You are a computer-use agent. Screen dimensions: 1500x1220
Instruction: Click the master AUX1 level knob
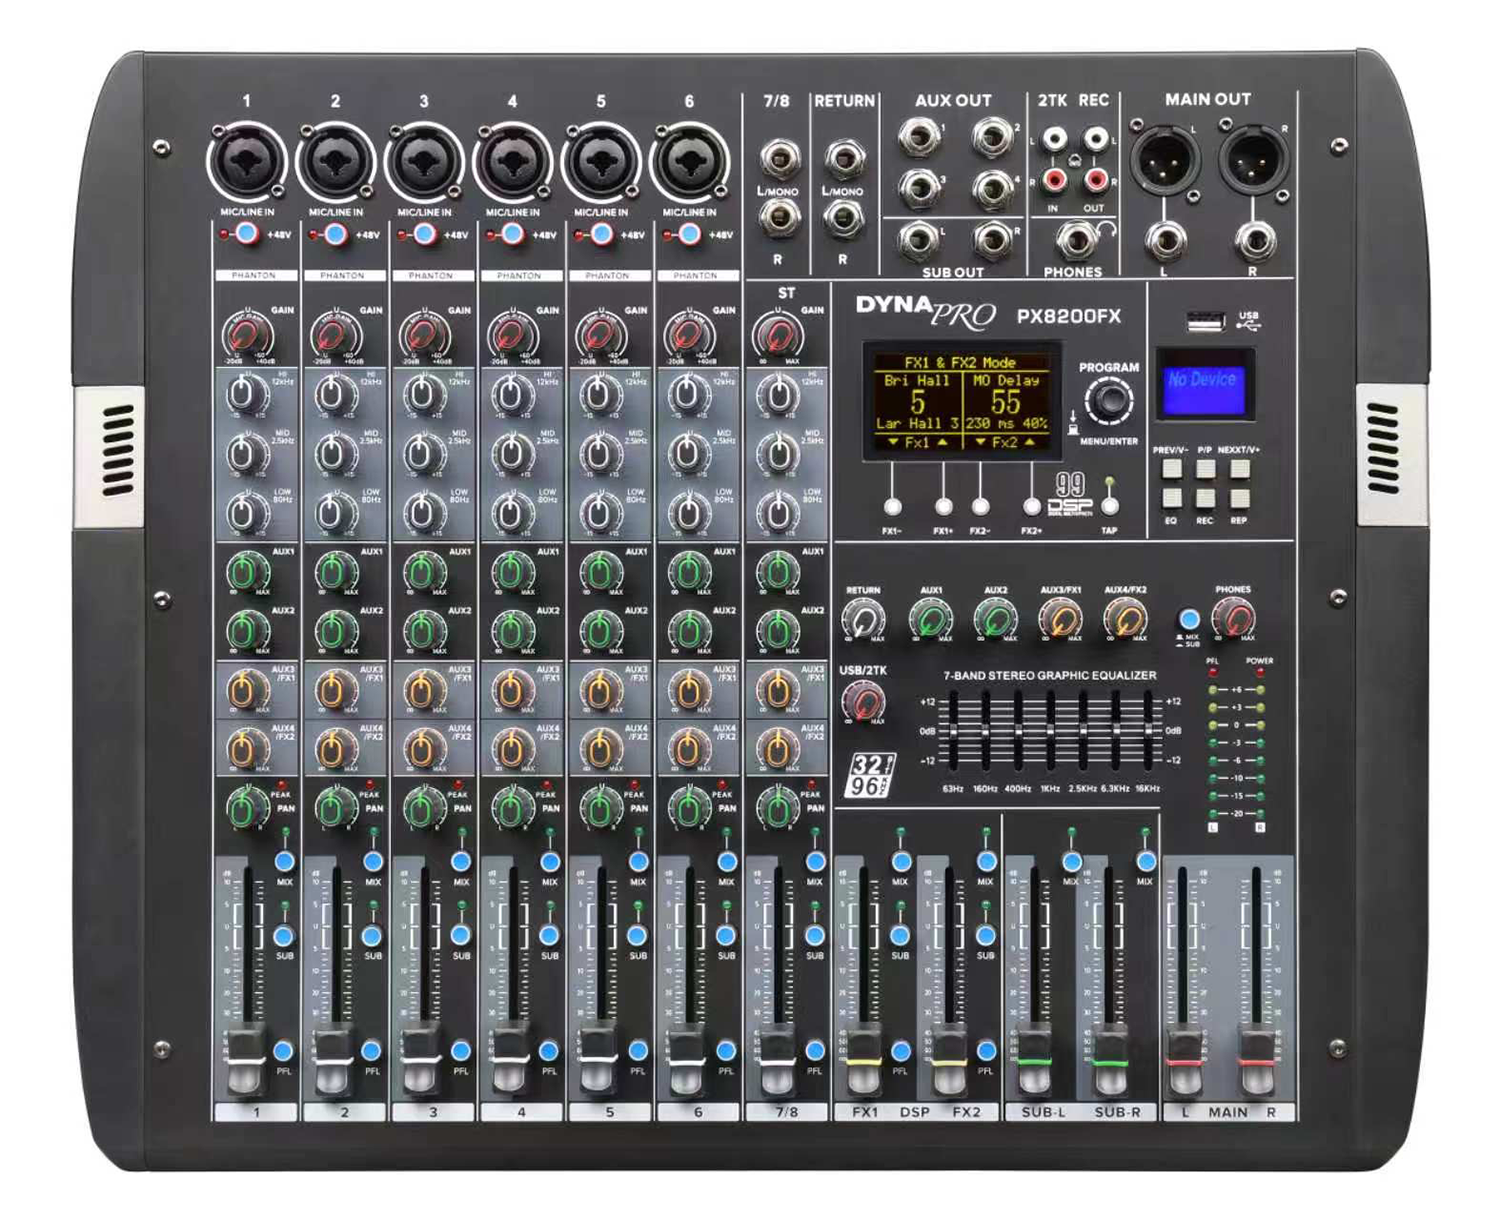click(x=931, y=620)
